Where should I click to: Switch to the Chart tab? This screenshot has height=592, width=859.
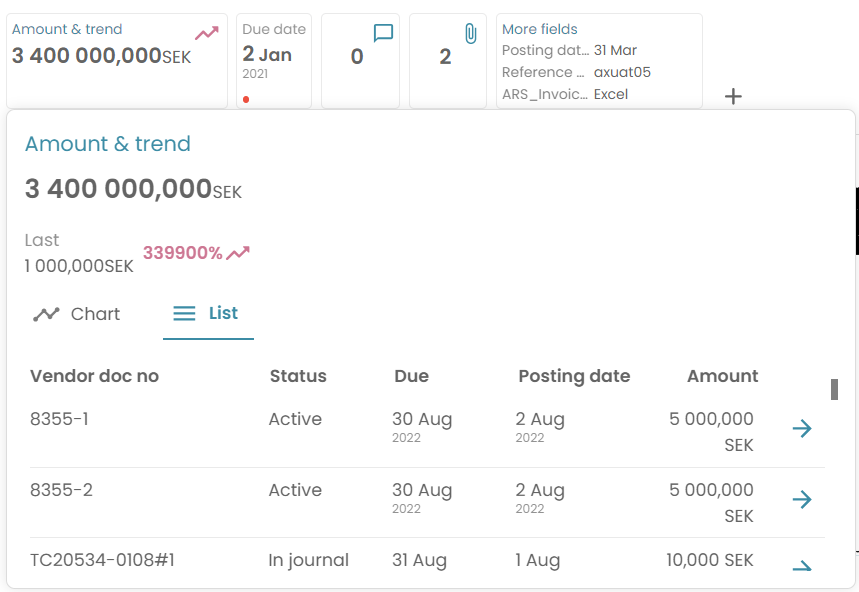pyautogui.click(x=77, y=314)
